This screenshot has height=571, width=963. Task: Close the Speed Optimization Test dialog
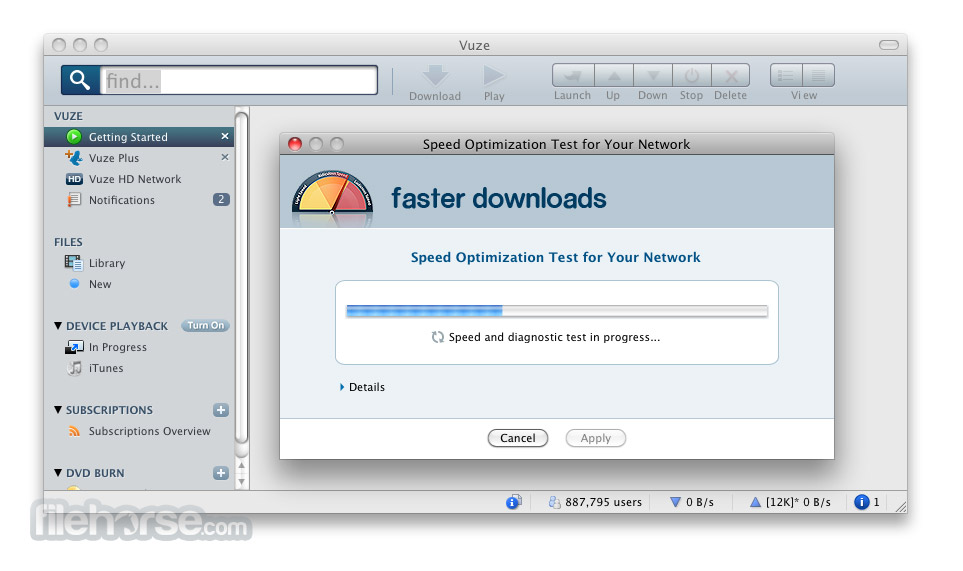tap(295, 144)
